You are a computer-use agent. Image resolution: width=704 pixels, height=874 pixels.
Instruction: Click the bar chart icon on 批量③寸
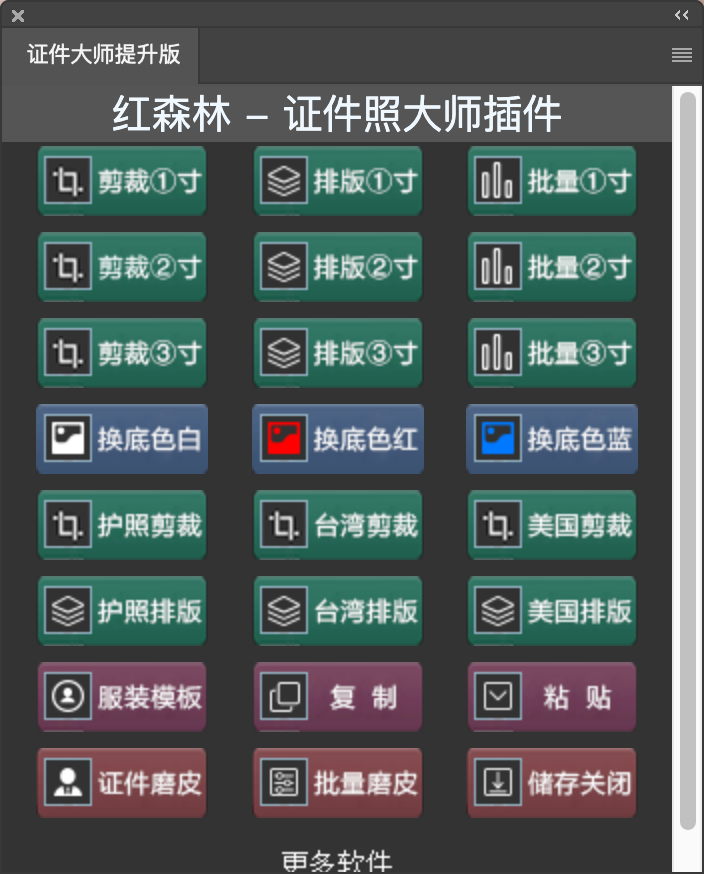[x=498, y=353]
